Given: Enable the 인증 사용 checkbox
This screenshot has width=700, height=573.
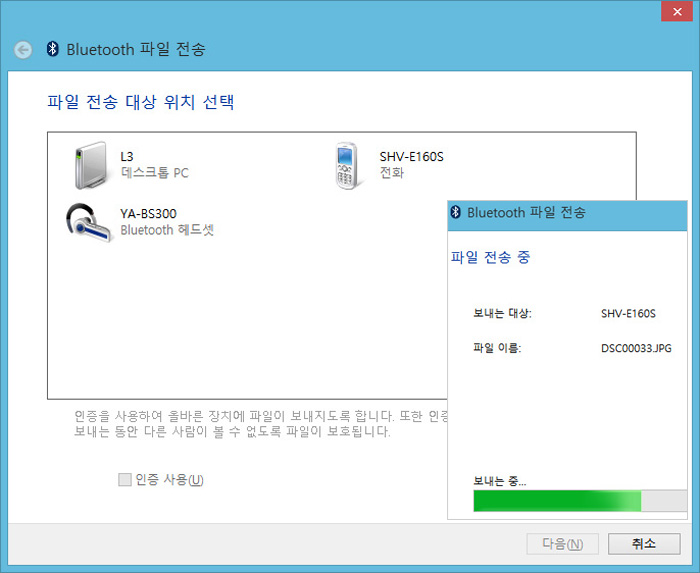Looking at the screenshot, I should (125, 480).
